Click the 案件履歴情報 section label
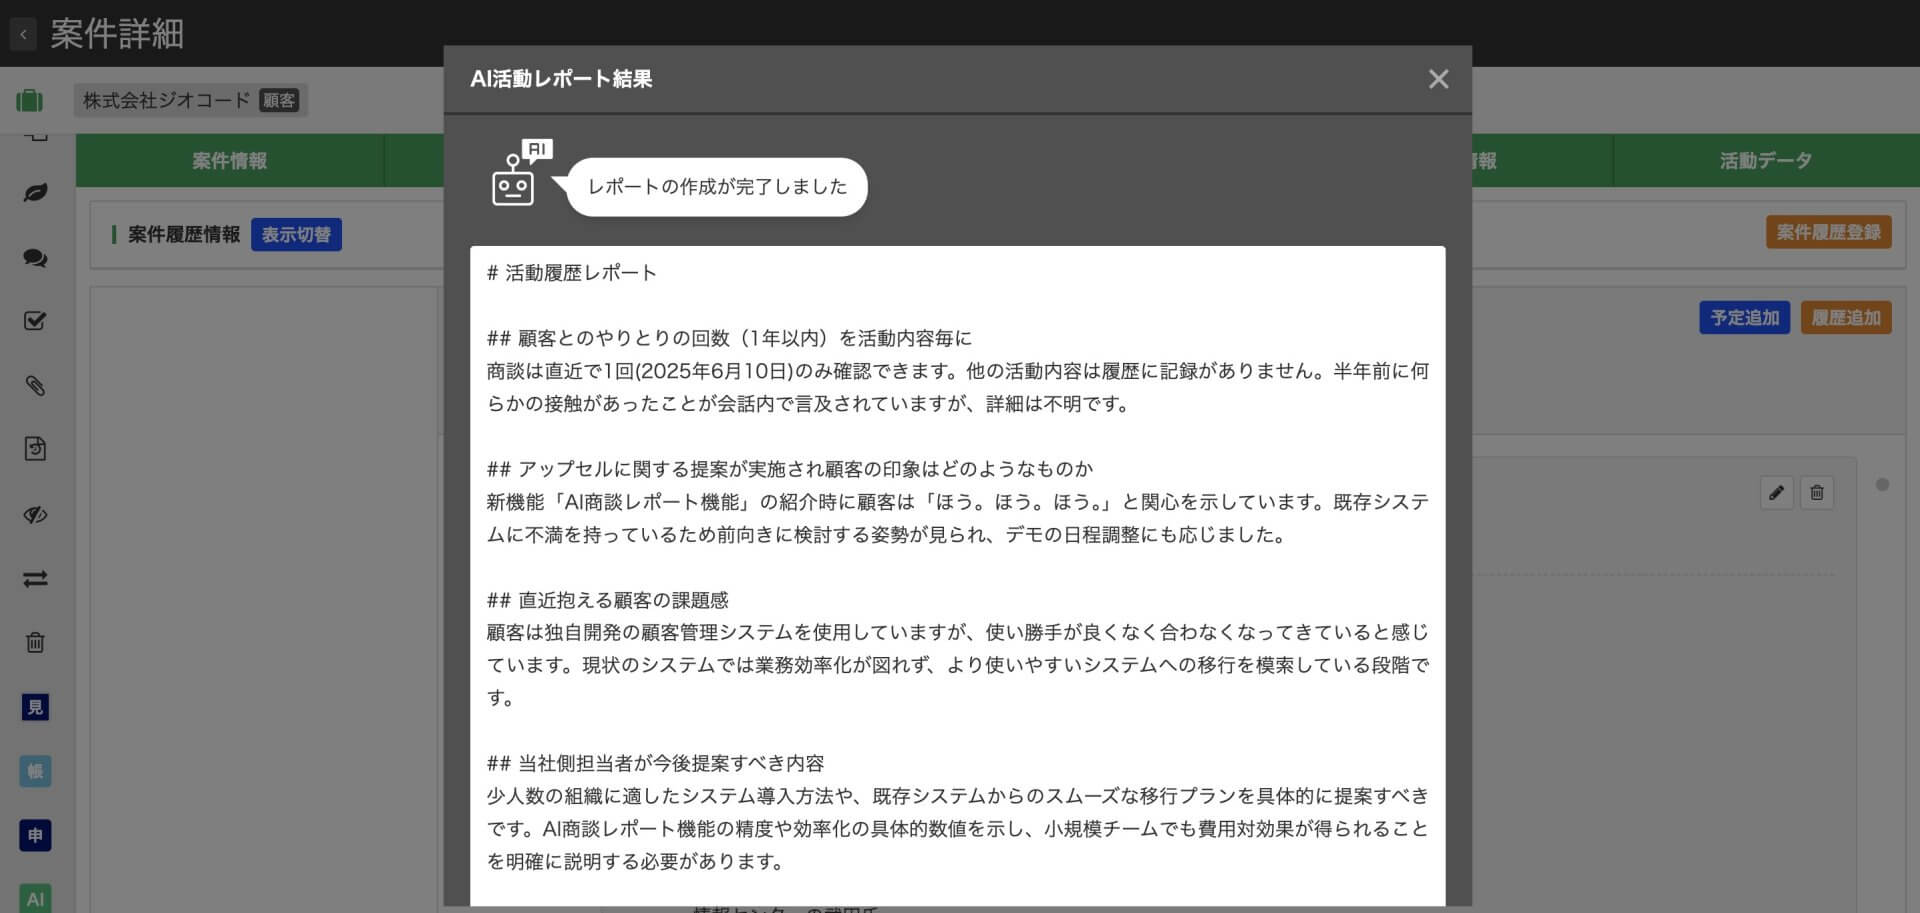This screenshot has height=913, width=1920. pyautogui.click(x=184, y=234)
